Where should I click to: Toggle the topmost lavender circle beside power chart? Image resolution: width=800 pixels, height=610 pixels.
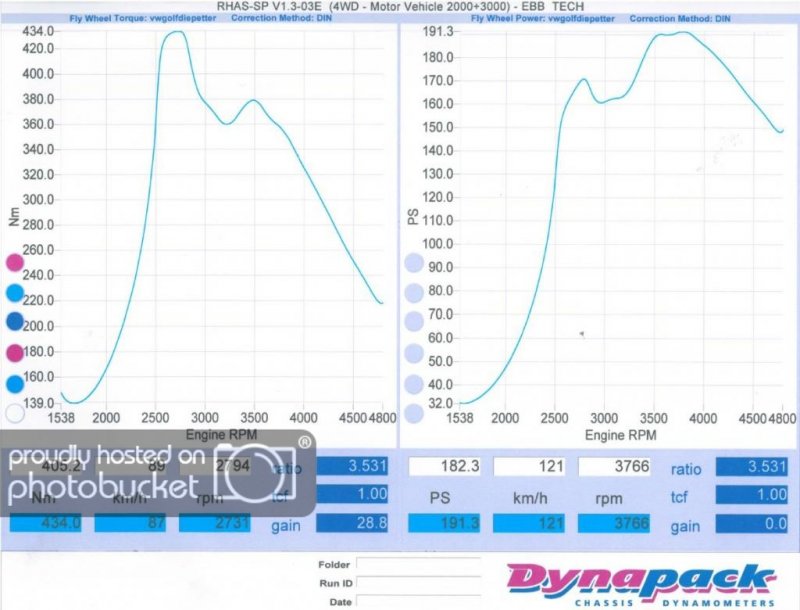[x=413, y=264]
